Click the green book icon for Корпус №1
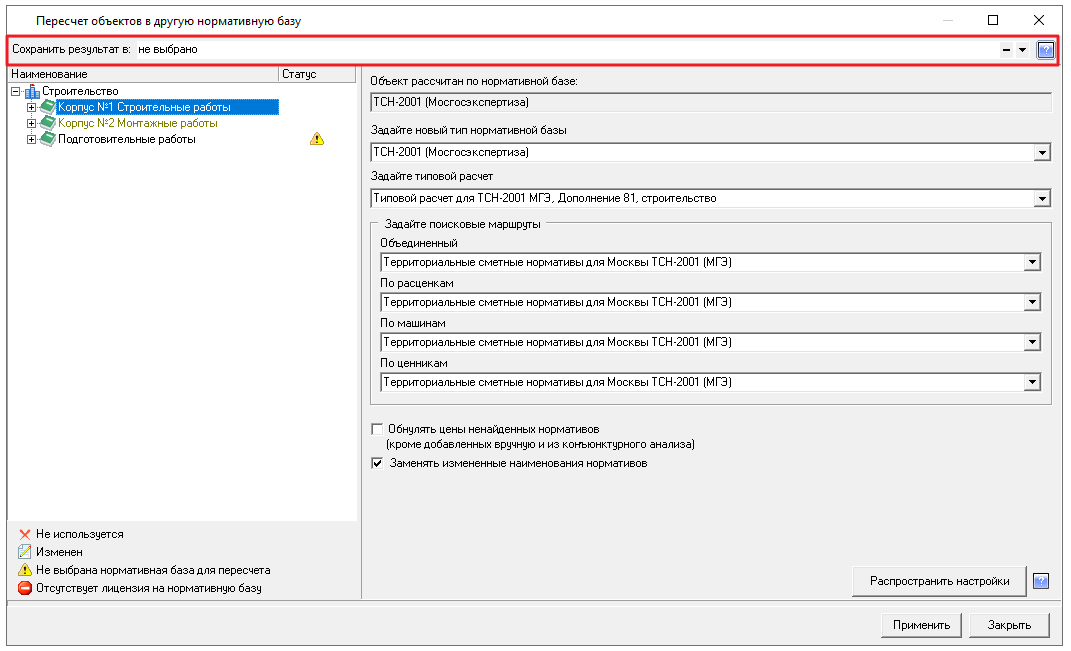This screenshot has width=1071, height=651. tap(48, 108)
